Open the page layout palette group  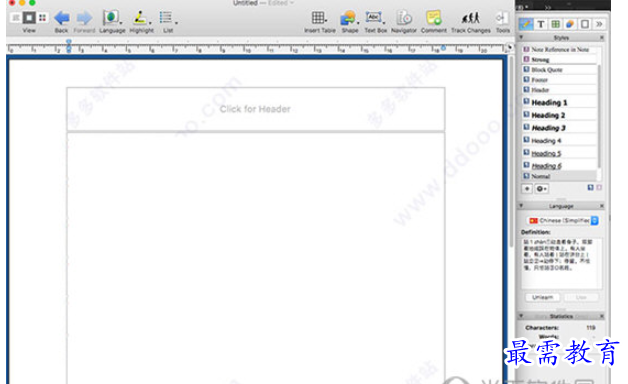tap(585, 24)
